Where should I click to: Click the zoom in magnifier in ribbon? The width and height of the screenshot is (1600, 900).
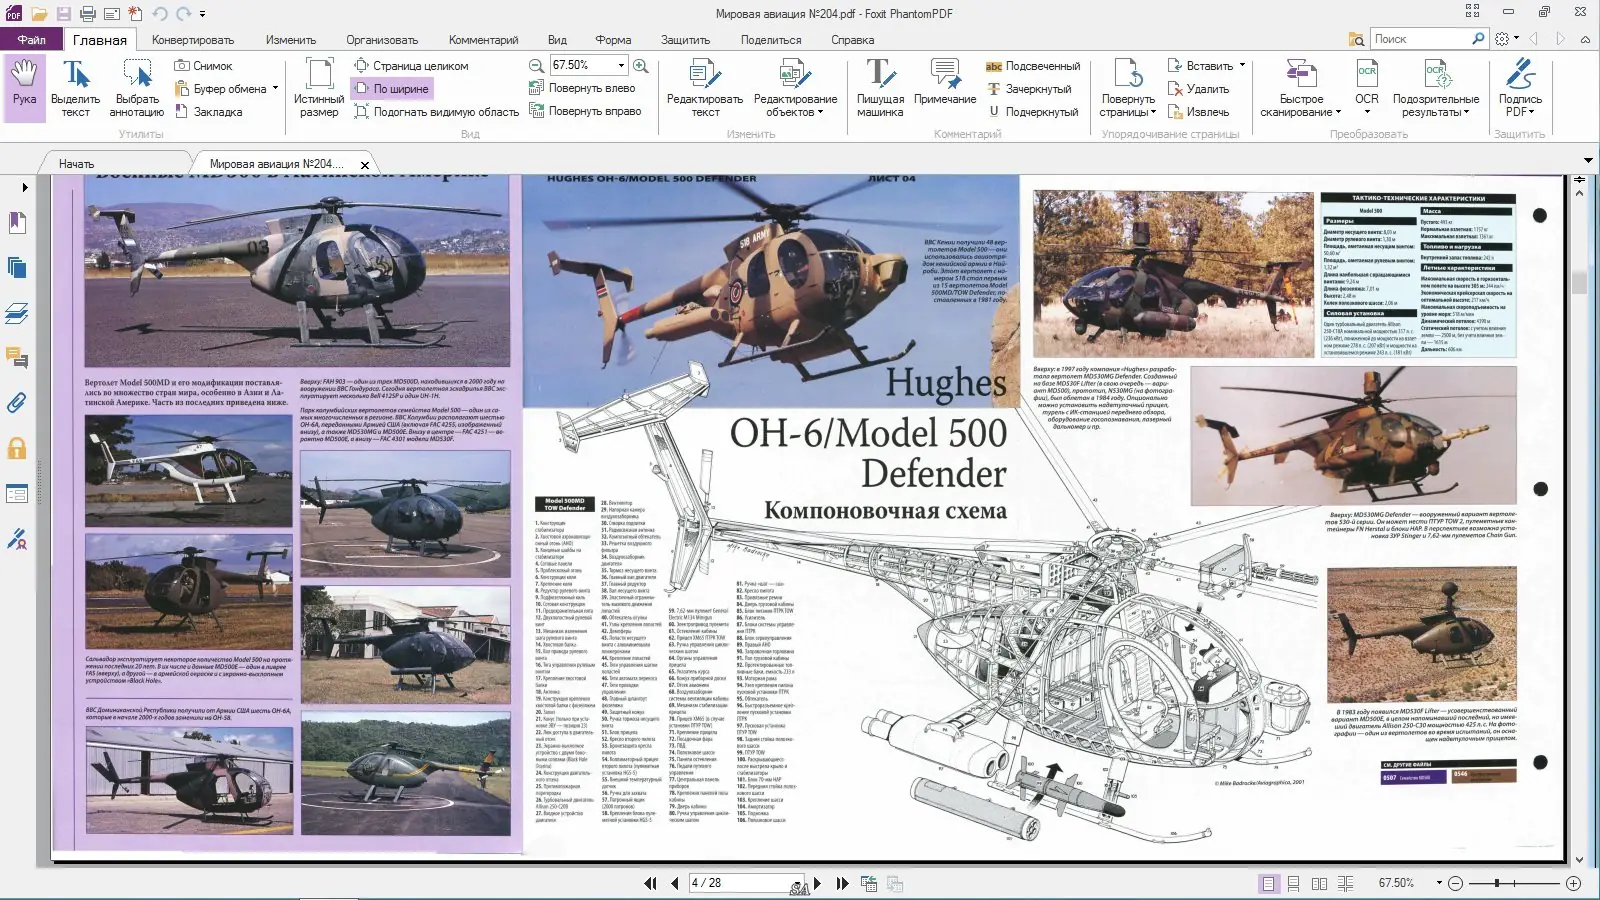tap(641, 66)
